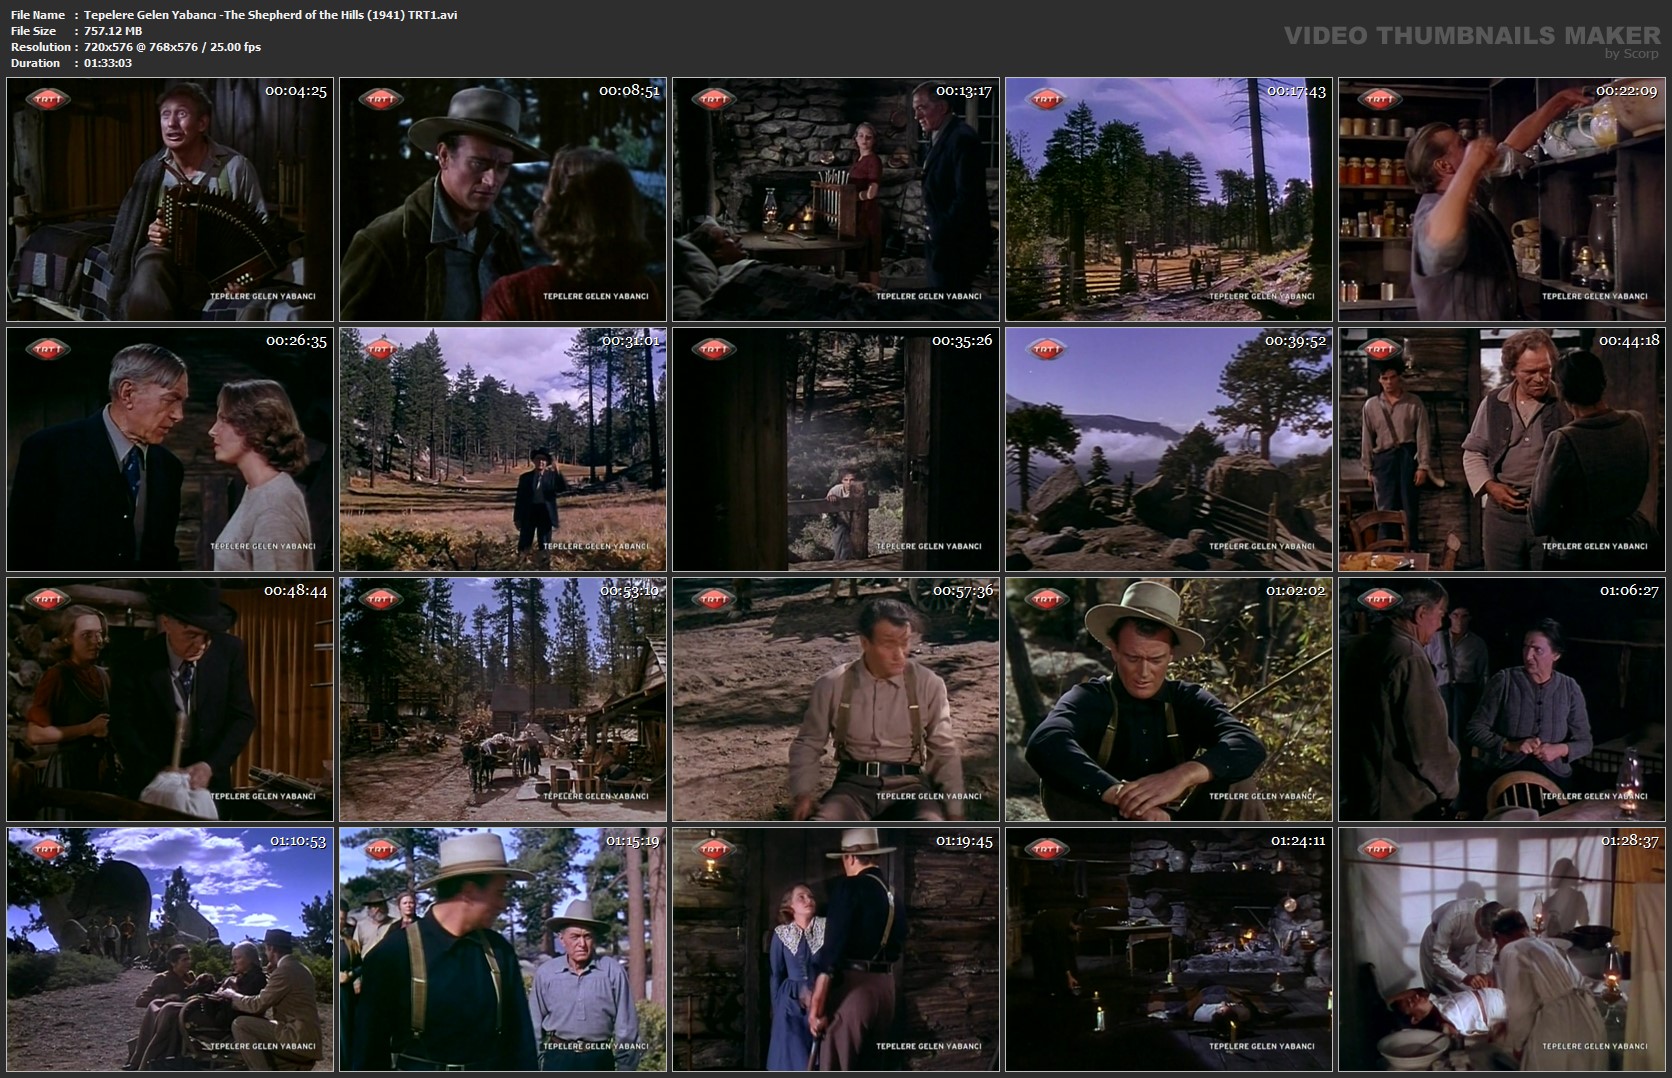
Task: Open the 00:57:36 thumbnail of seated man
Action: tap(835, 700)
